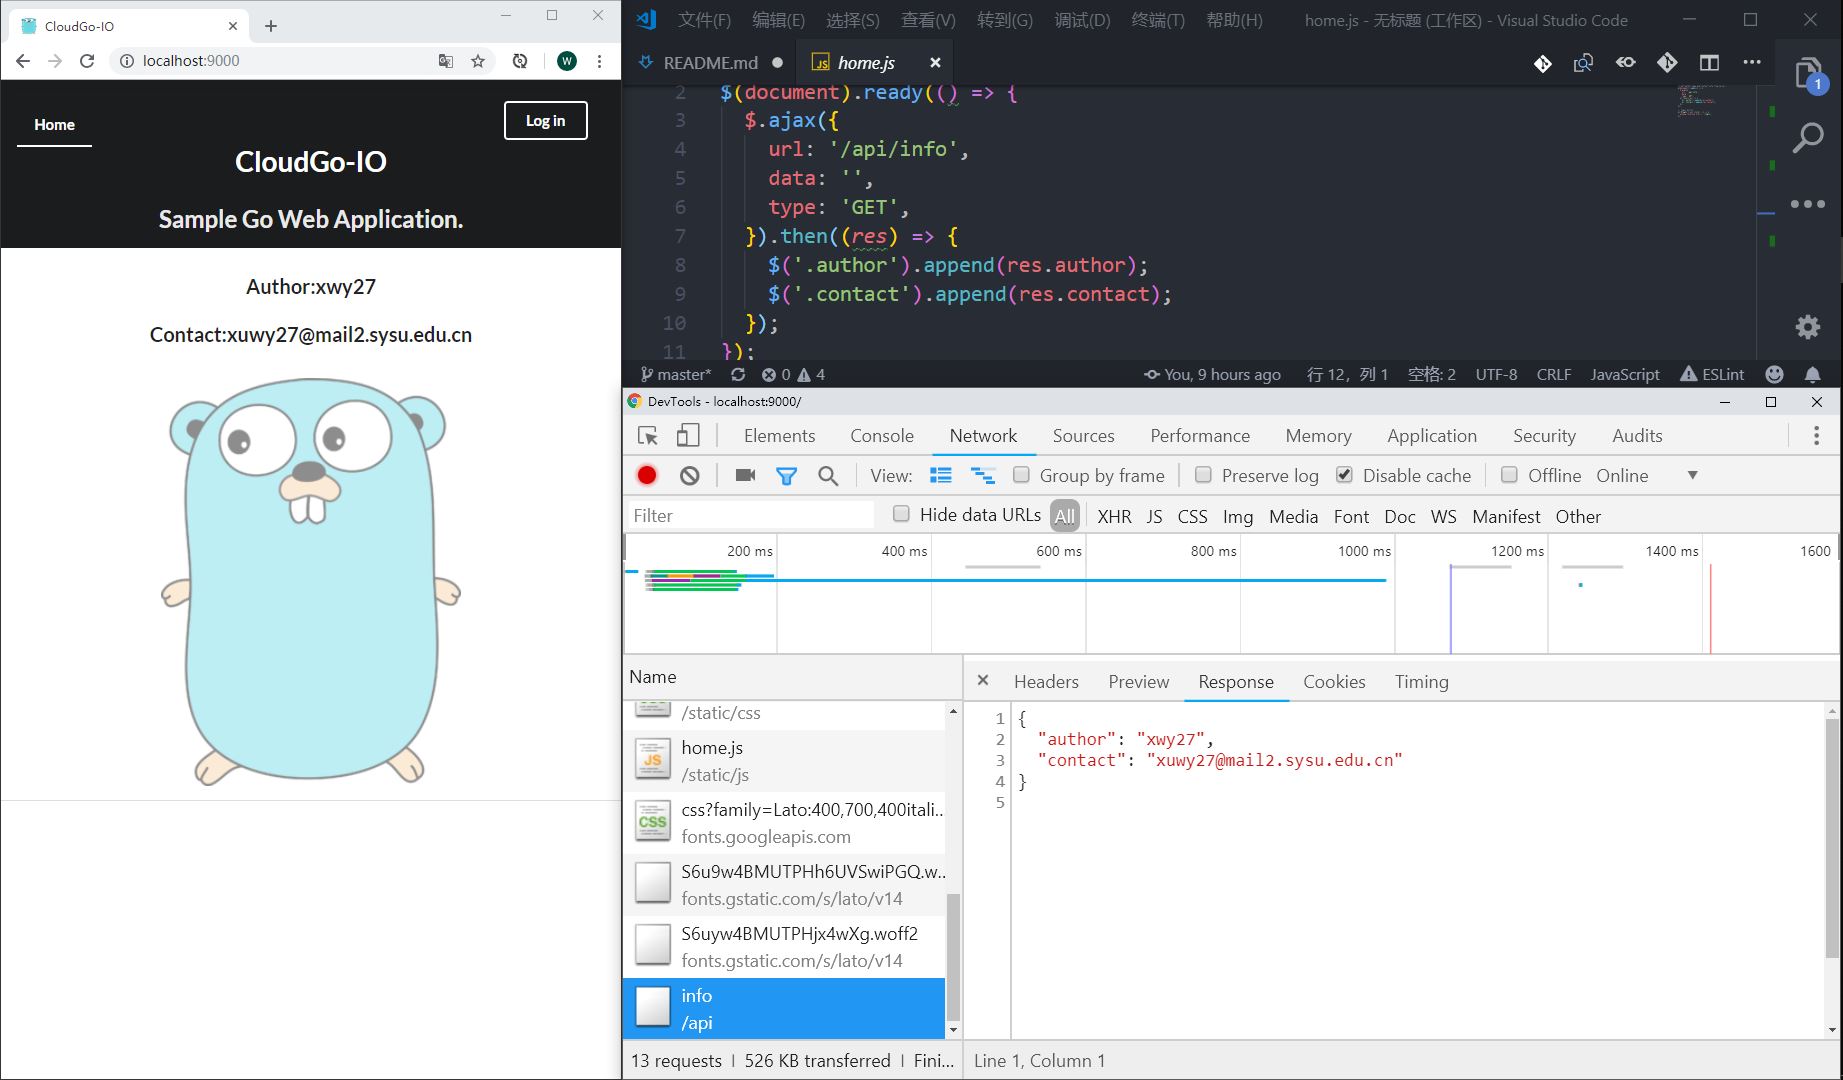Toggle capture screenshots camera icon in DevTools
Image resolution: width=1843 pixels, height=1080 pixels.
click(x=745, y=475)
